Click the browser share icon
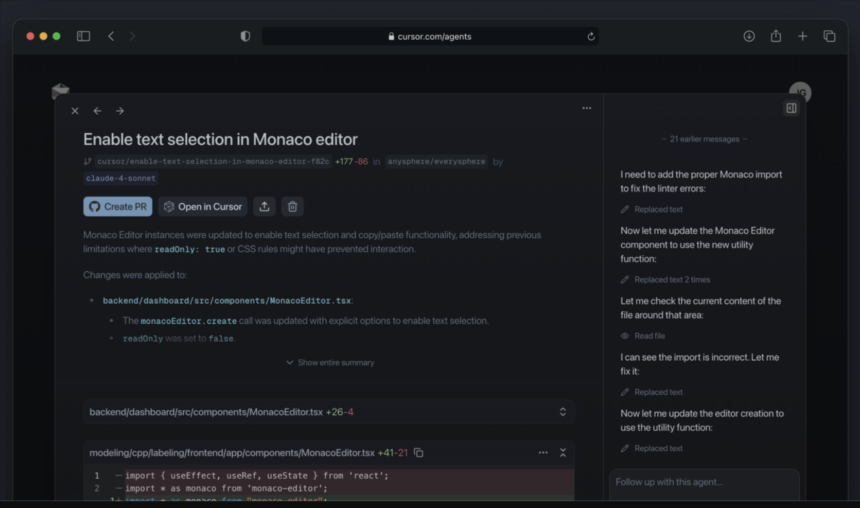The image size is (860, 508). point(776,36)
